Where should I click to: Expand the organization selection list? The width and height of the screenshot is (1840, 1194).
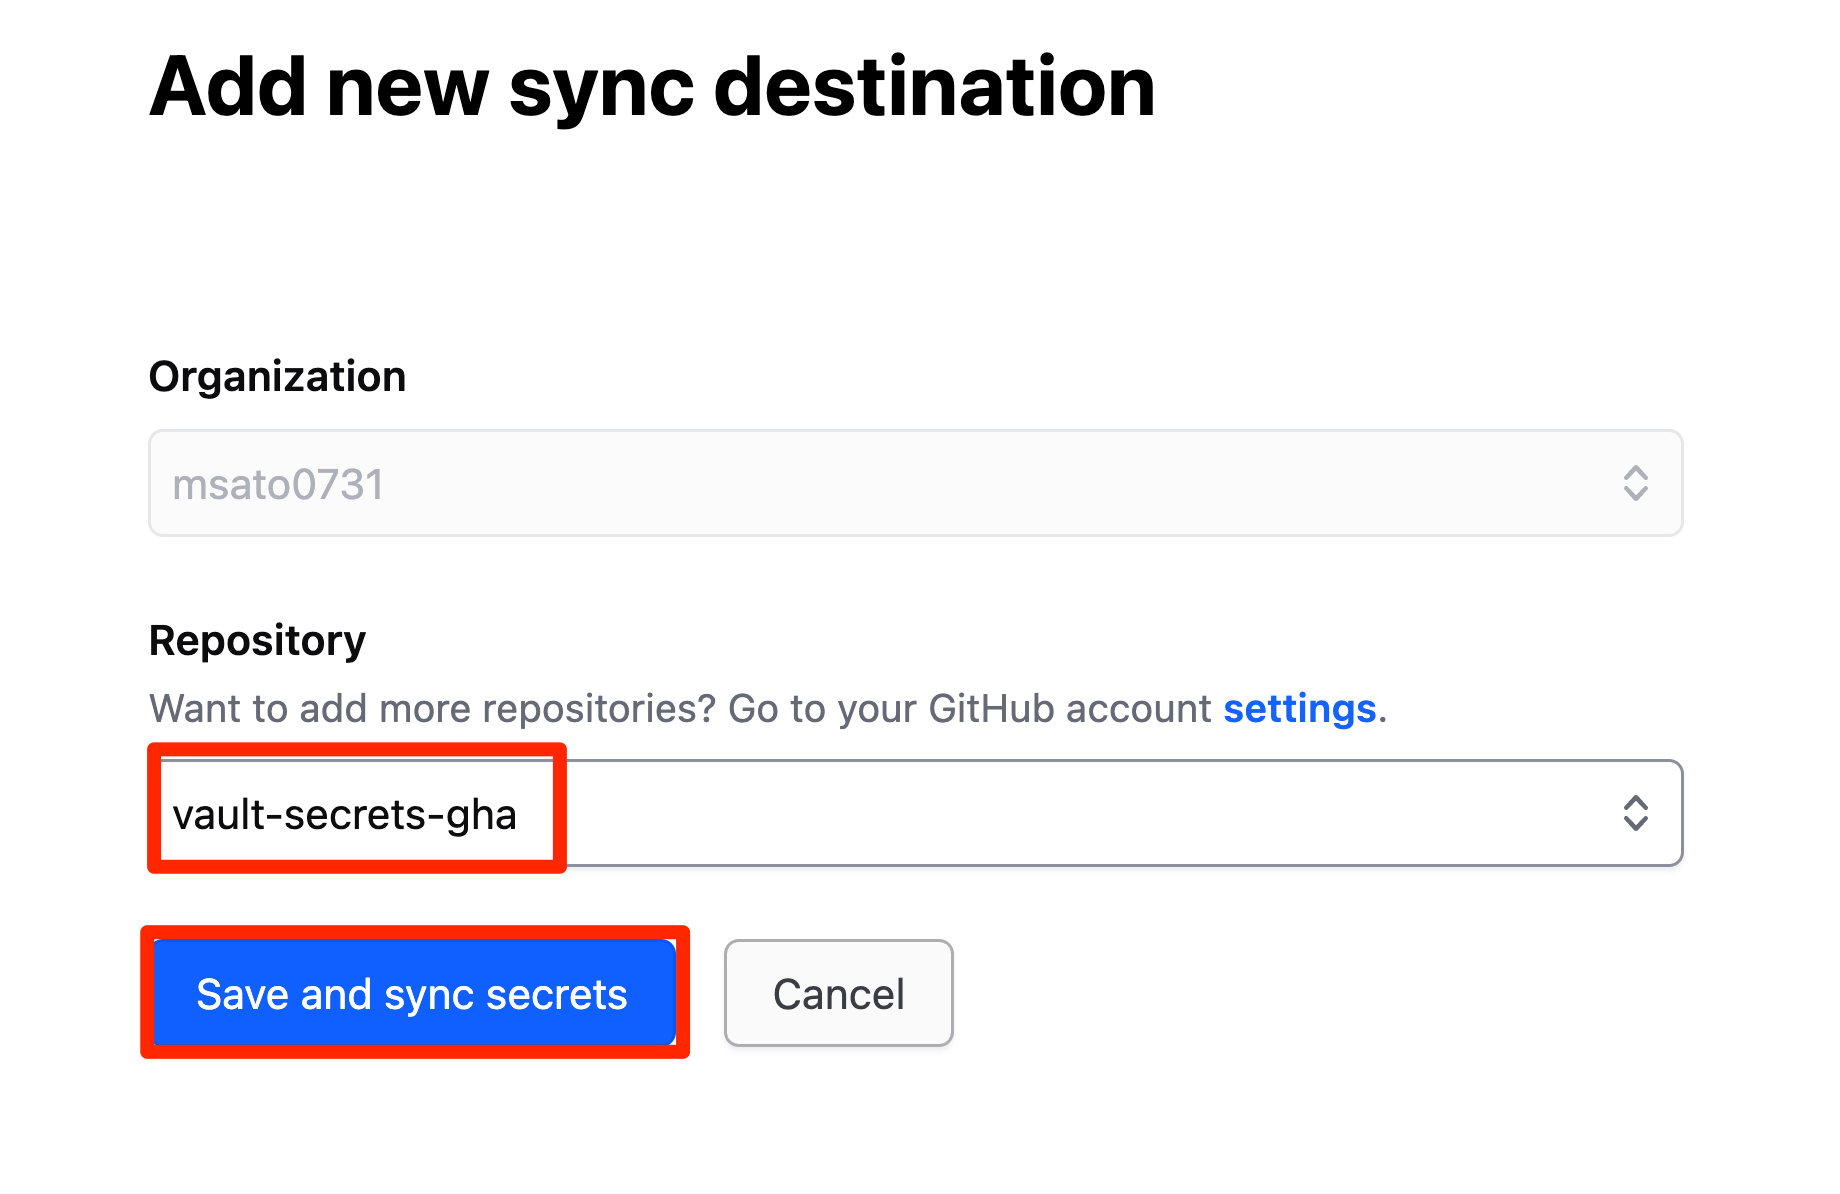[916, 483]
